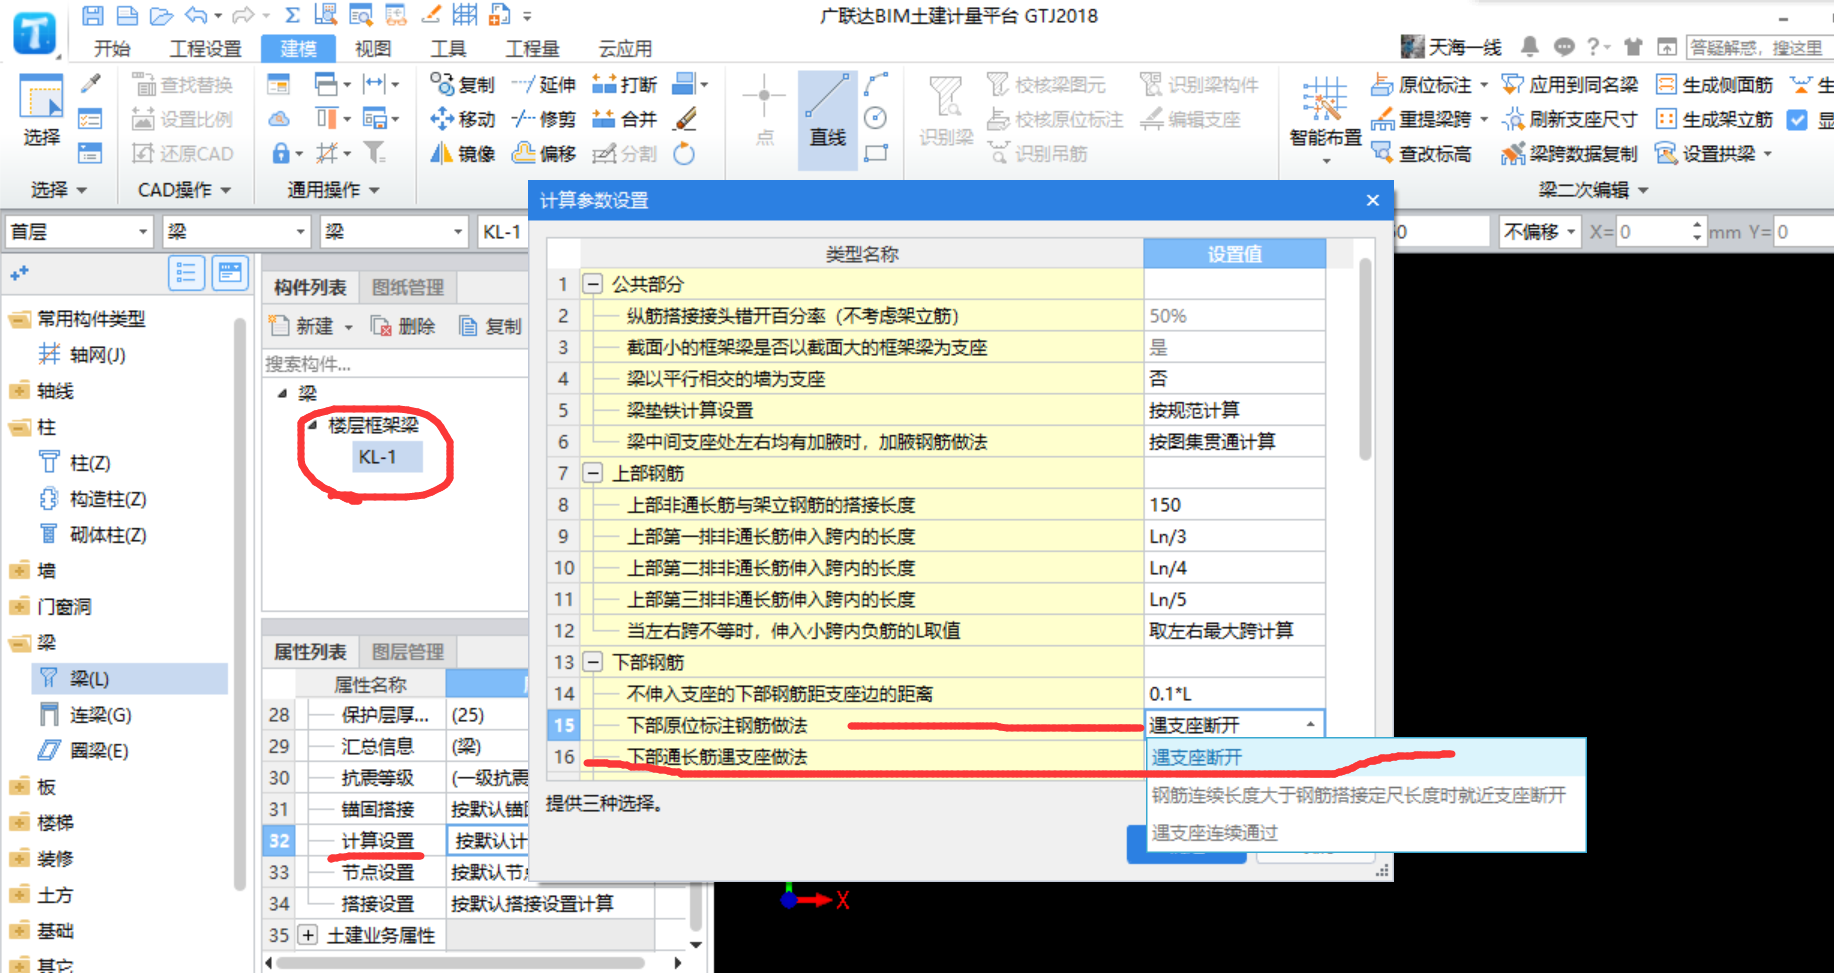
Task: Collapse the 上部钢筋 section in dialog
Action: tap(593, 473)
